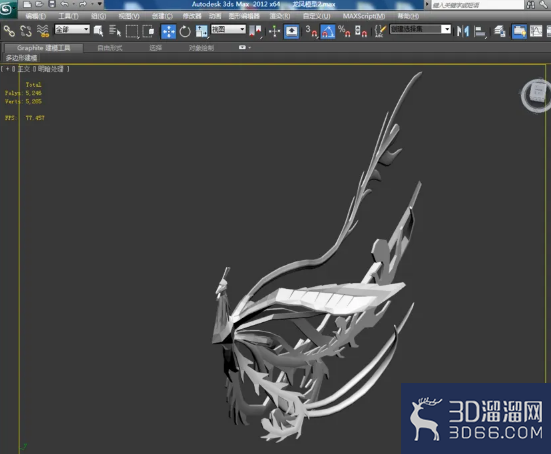
Task: Open the 创建(C) menu
Action: tap(162, 16)
